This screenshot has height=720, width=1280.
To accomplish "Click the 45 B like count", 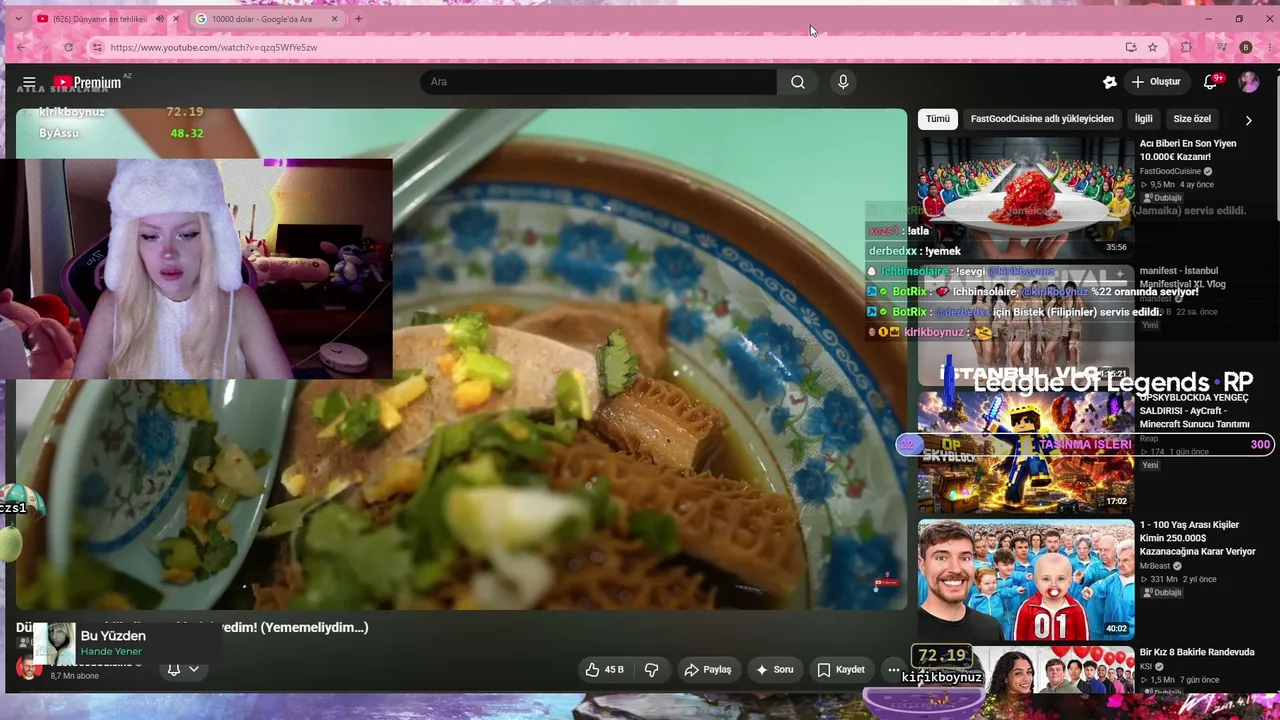I will point(614,669).
